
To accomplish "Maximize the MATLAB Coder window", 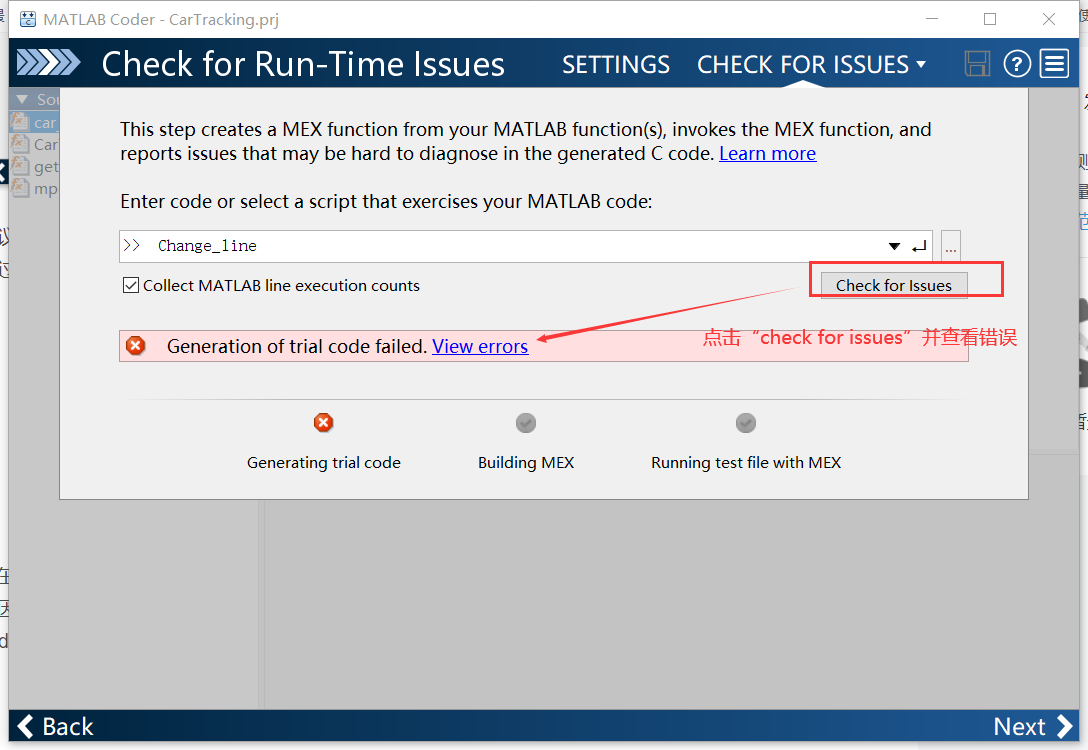I will (x=990, y=19).
